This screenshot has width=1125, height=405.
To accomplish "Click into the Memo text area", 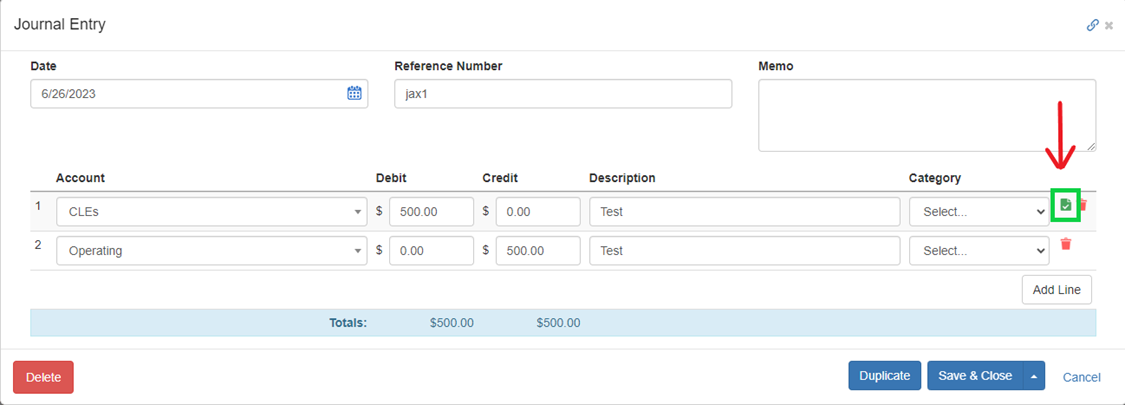I will click(x=927, y=115).
